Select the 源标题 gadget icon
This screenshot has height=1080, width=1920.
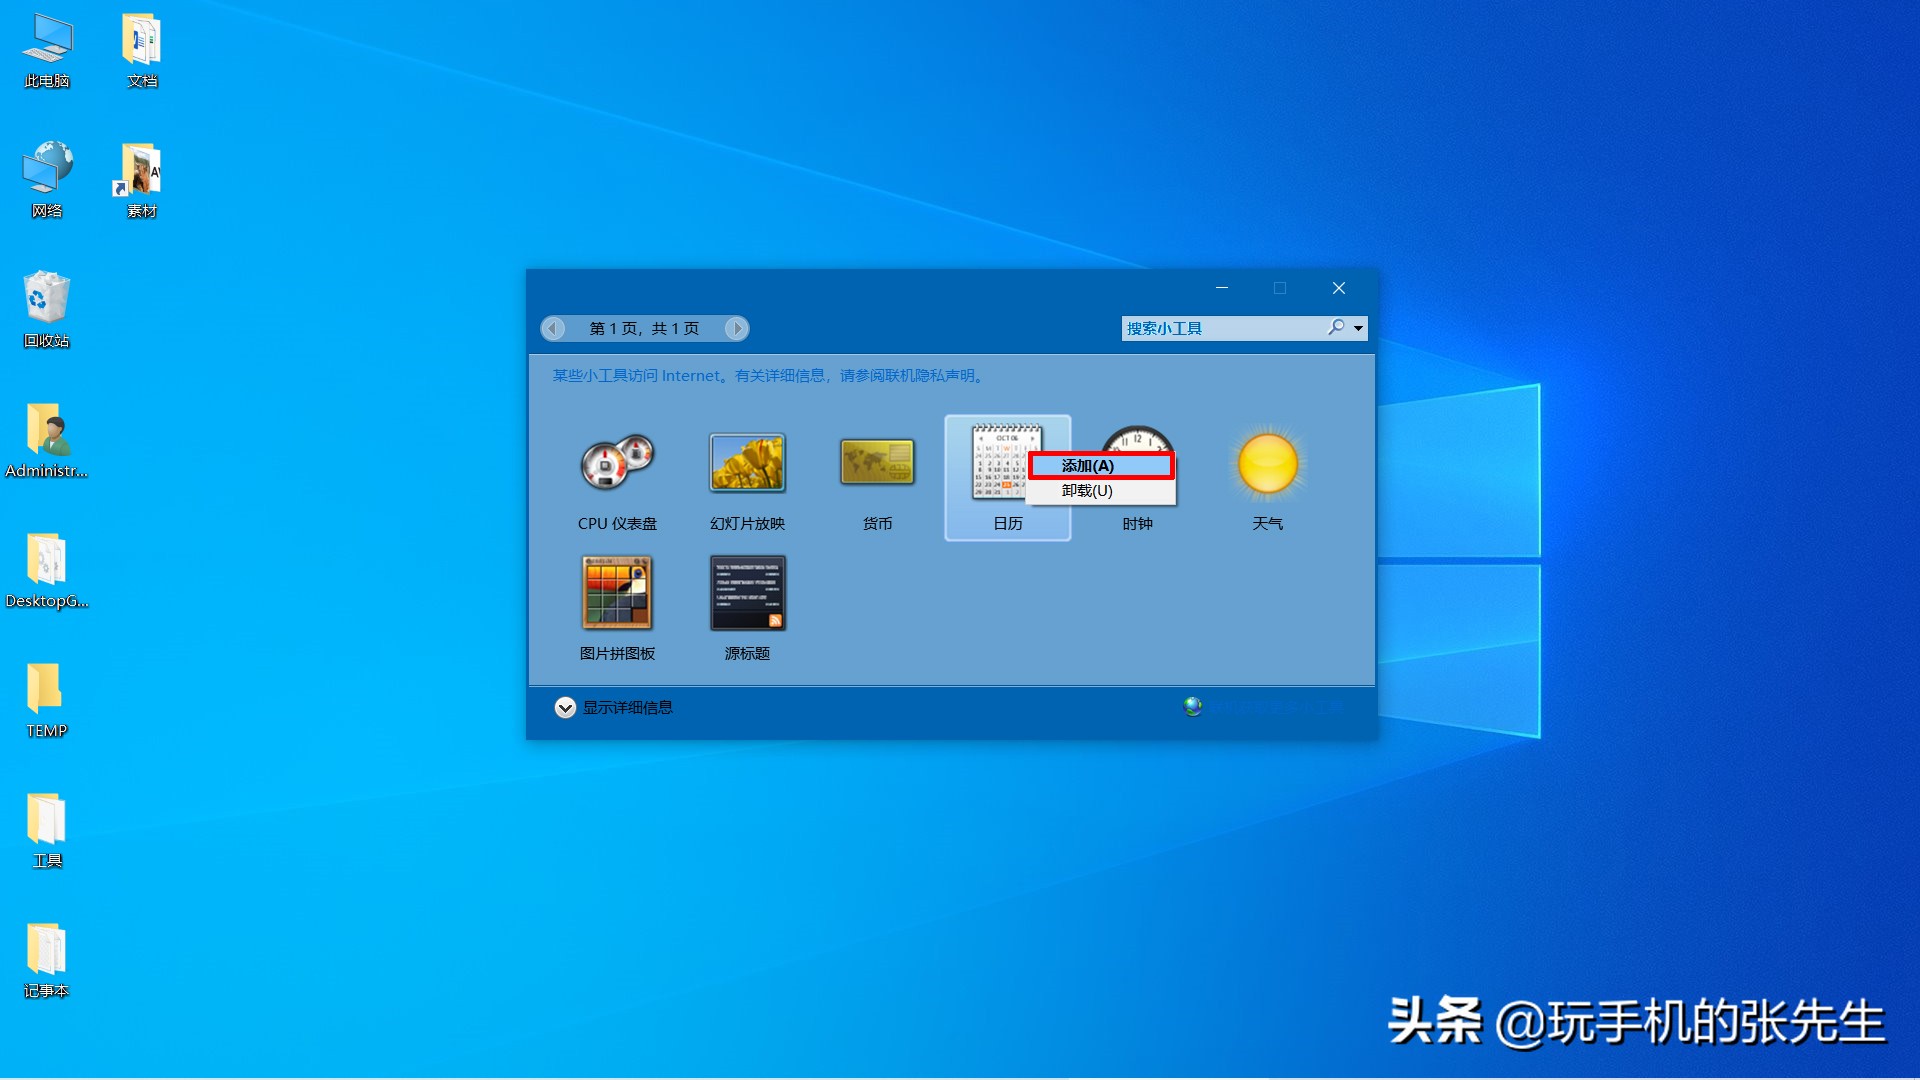tap(745, 593)
